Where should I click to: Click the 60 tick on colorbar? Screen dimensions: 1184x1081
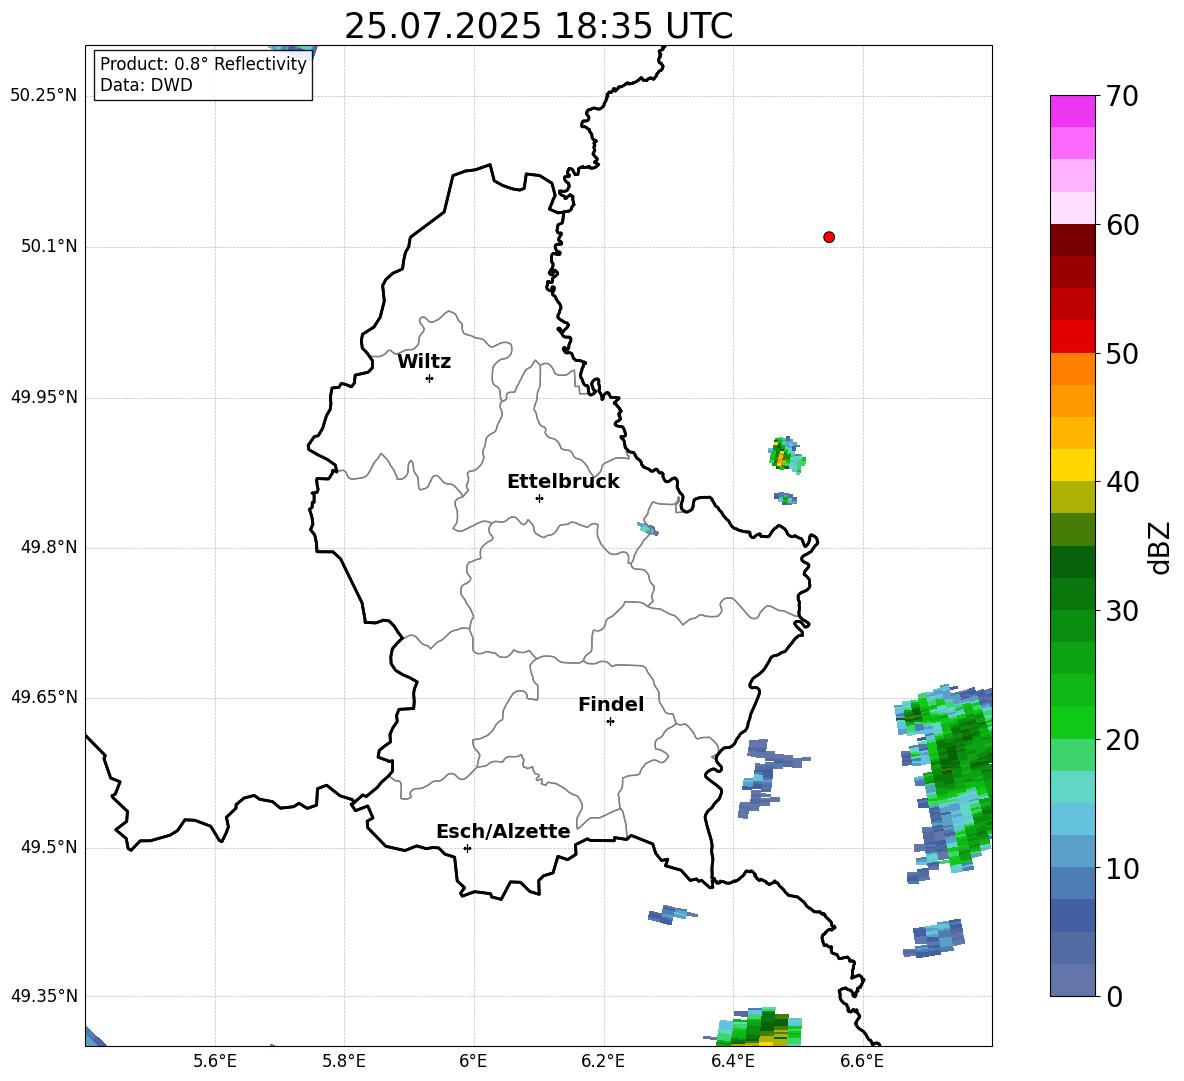1122,225
